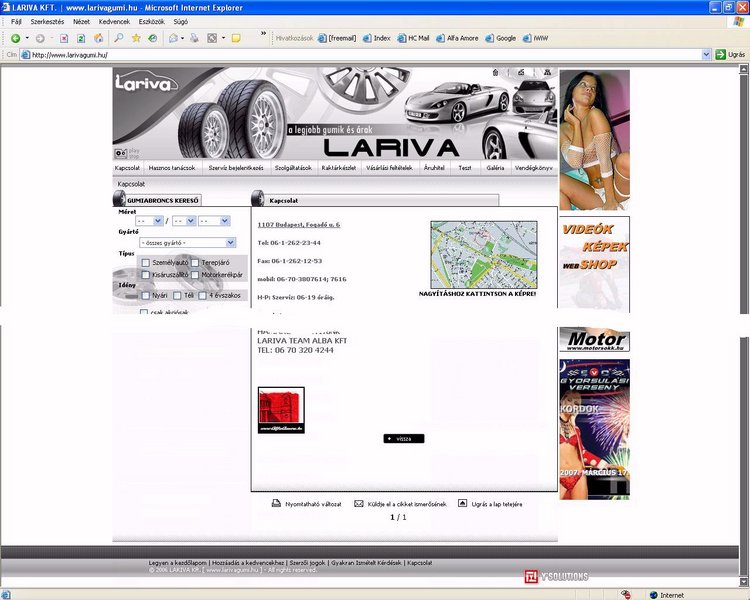Enable the Nyári season checkbox
750x600 pixels.
pos(146,296)
